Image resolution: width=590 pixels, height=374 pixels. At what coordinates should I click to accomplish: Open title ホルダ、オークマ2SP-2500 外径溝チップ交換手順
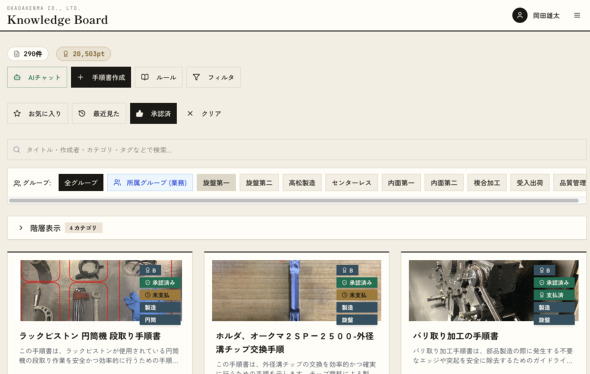295,343
